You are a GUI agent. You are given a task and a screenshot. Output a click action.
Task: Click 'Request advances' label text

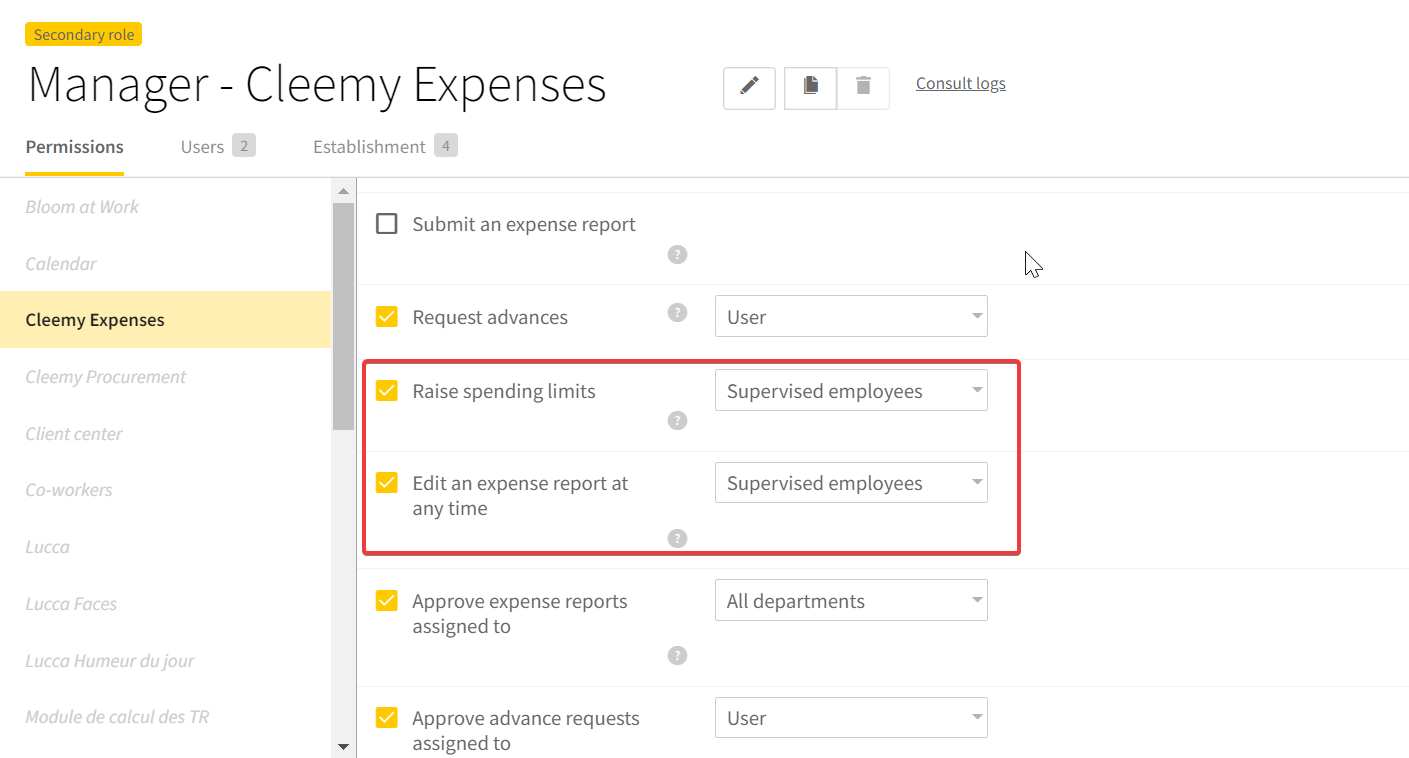point(490,317)
